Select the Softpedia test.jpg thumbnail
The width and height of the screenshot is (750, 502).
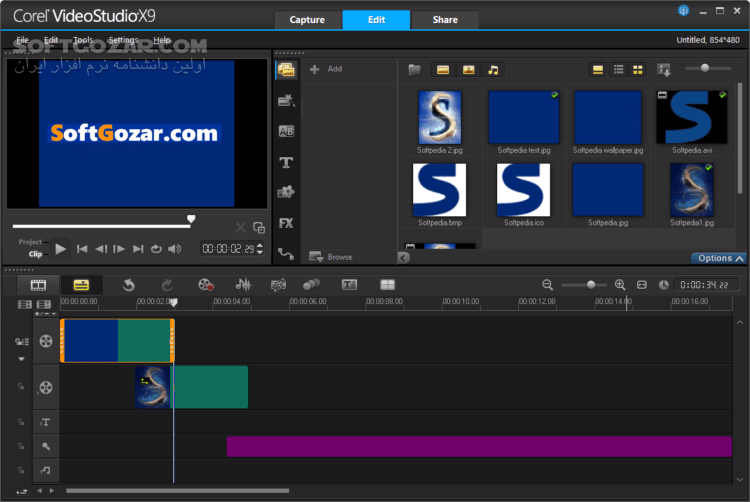[524, 118]
